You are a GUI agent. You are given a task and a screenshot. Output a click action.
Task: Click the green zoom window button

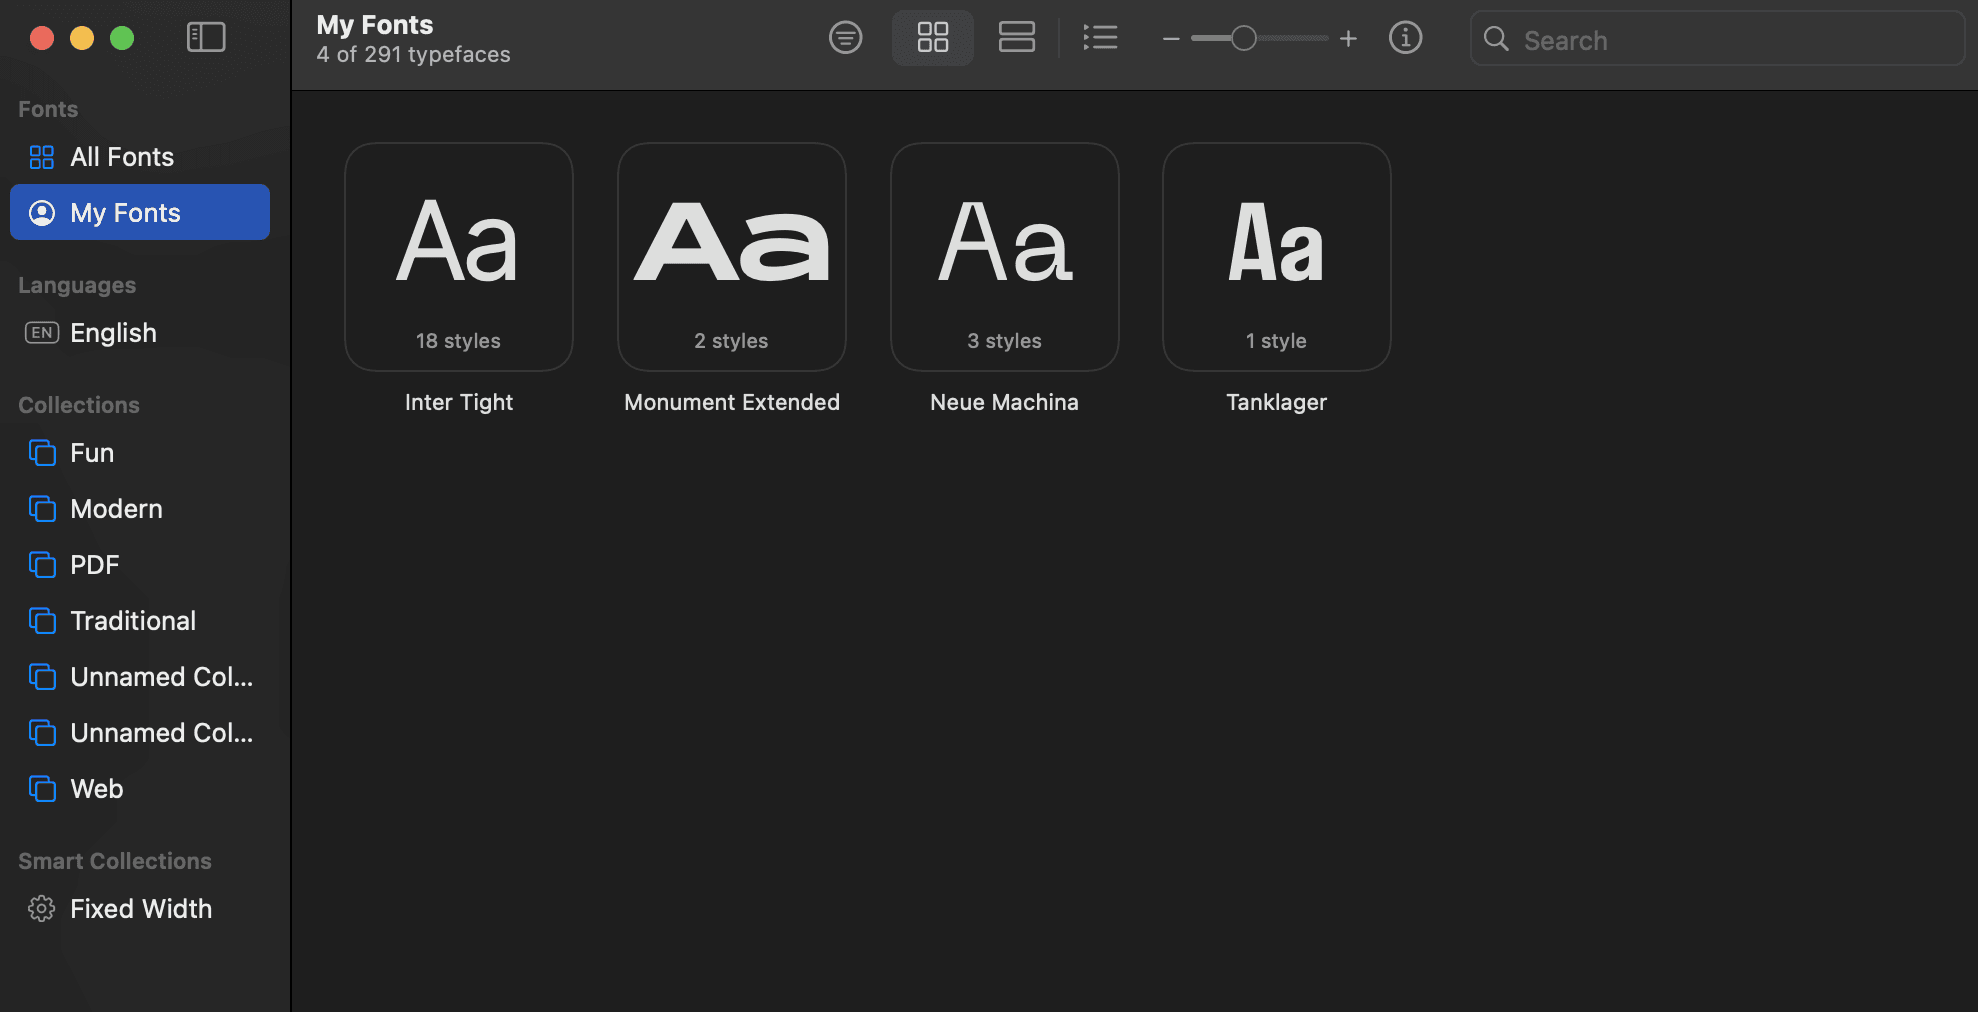[x=122, y=38]
